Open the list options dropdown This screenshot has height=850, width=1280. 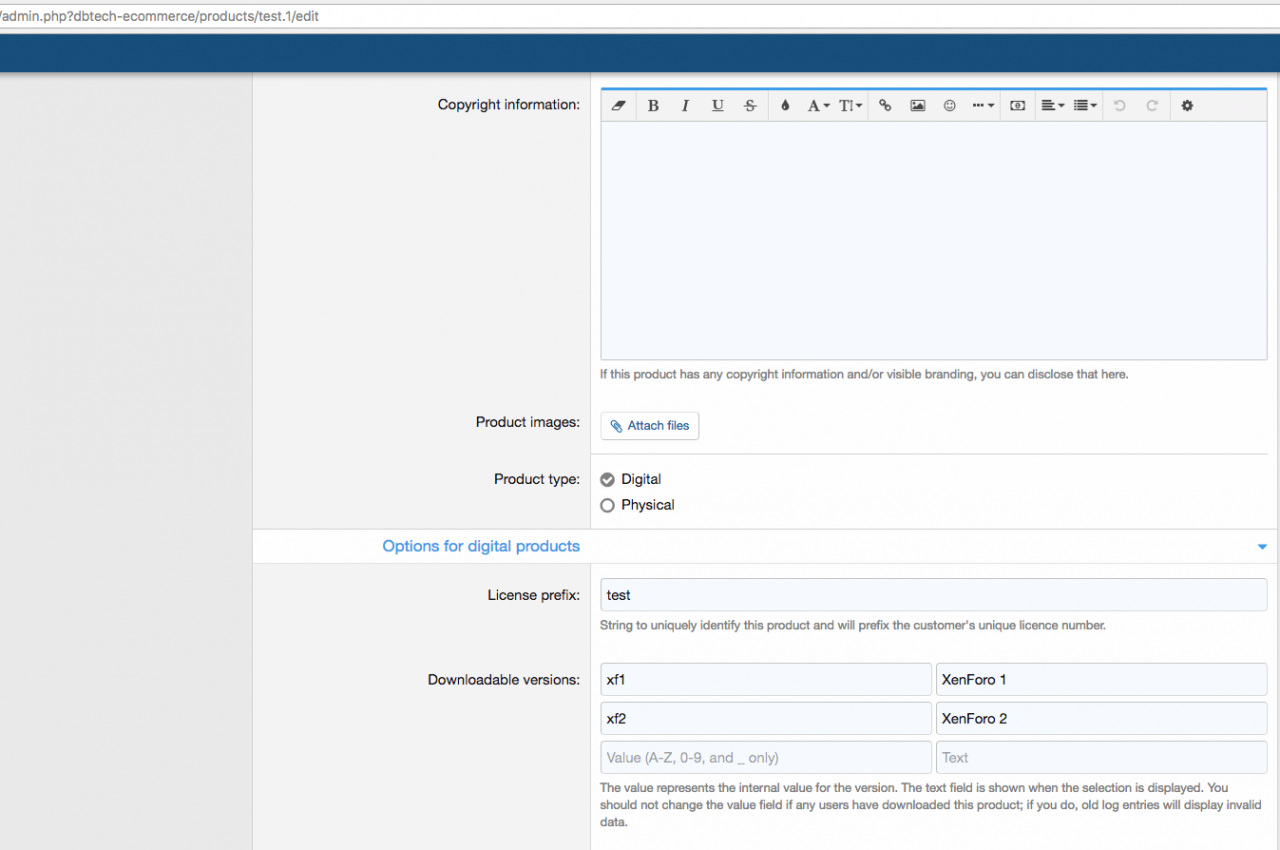pos(1085,106)
